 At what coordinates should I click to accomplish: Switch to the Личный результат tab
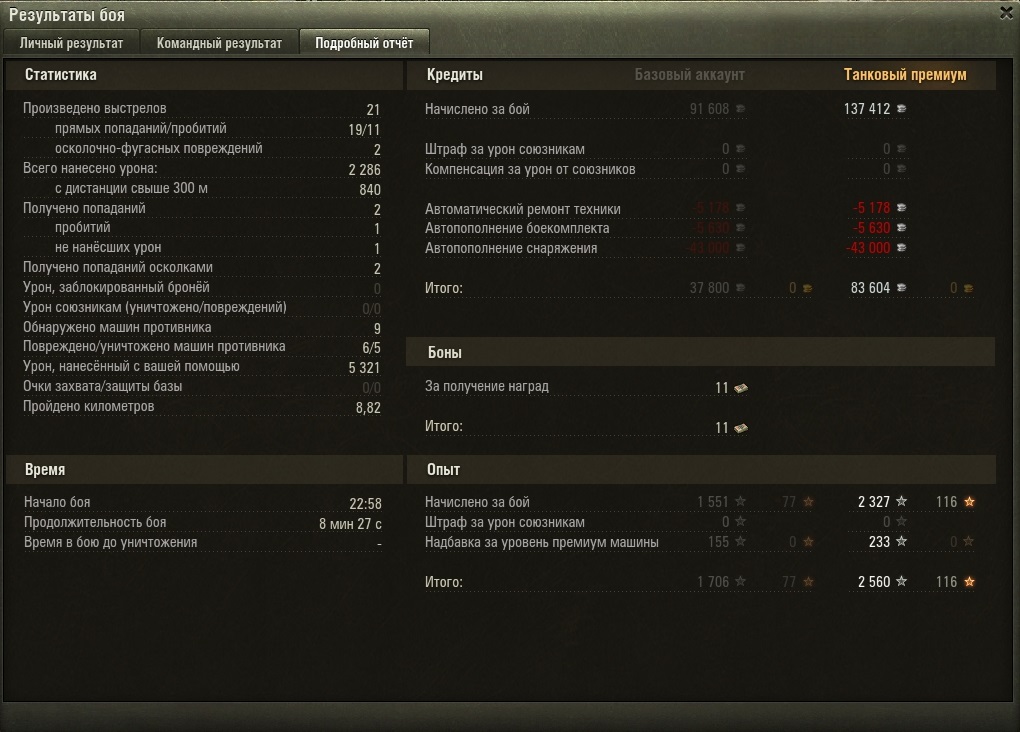pos(71,43)
